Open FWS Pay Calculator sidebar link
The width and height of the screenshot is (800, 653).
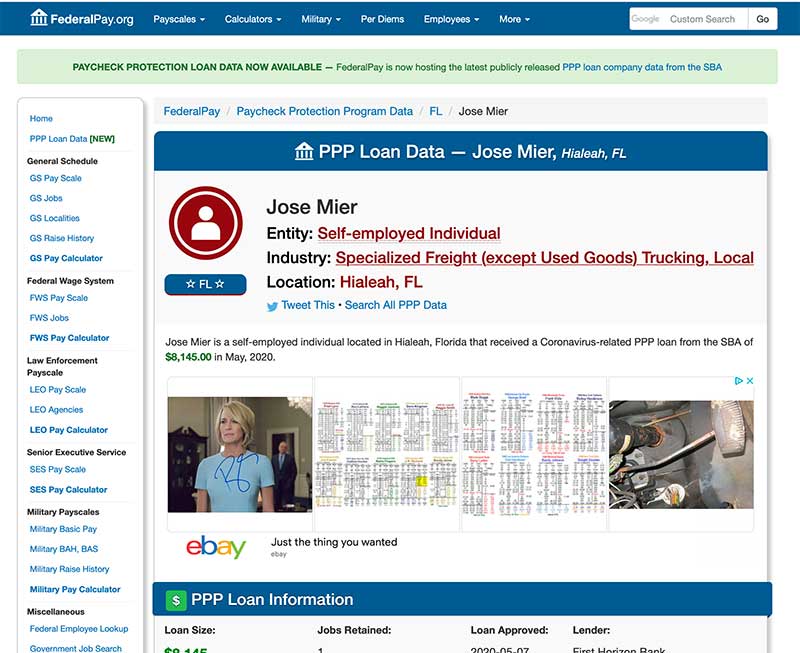click(x=69, y=338)
